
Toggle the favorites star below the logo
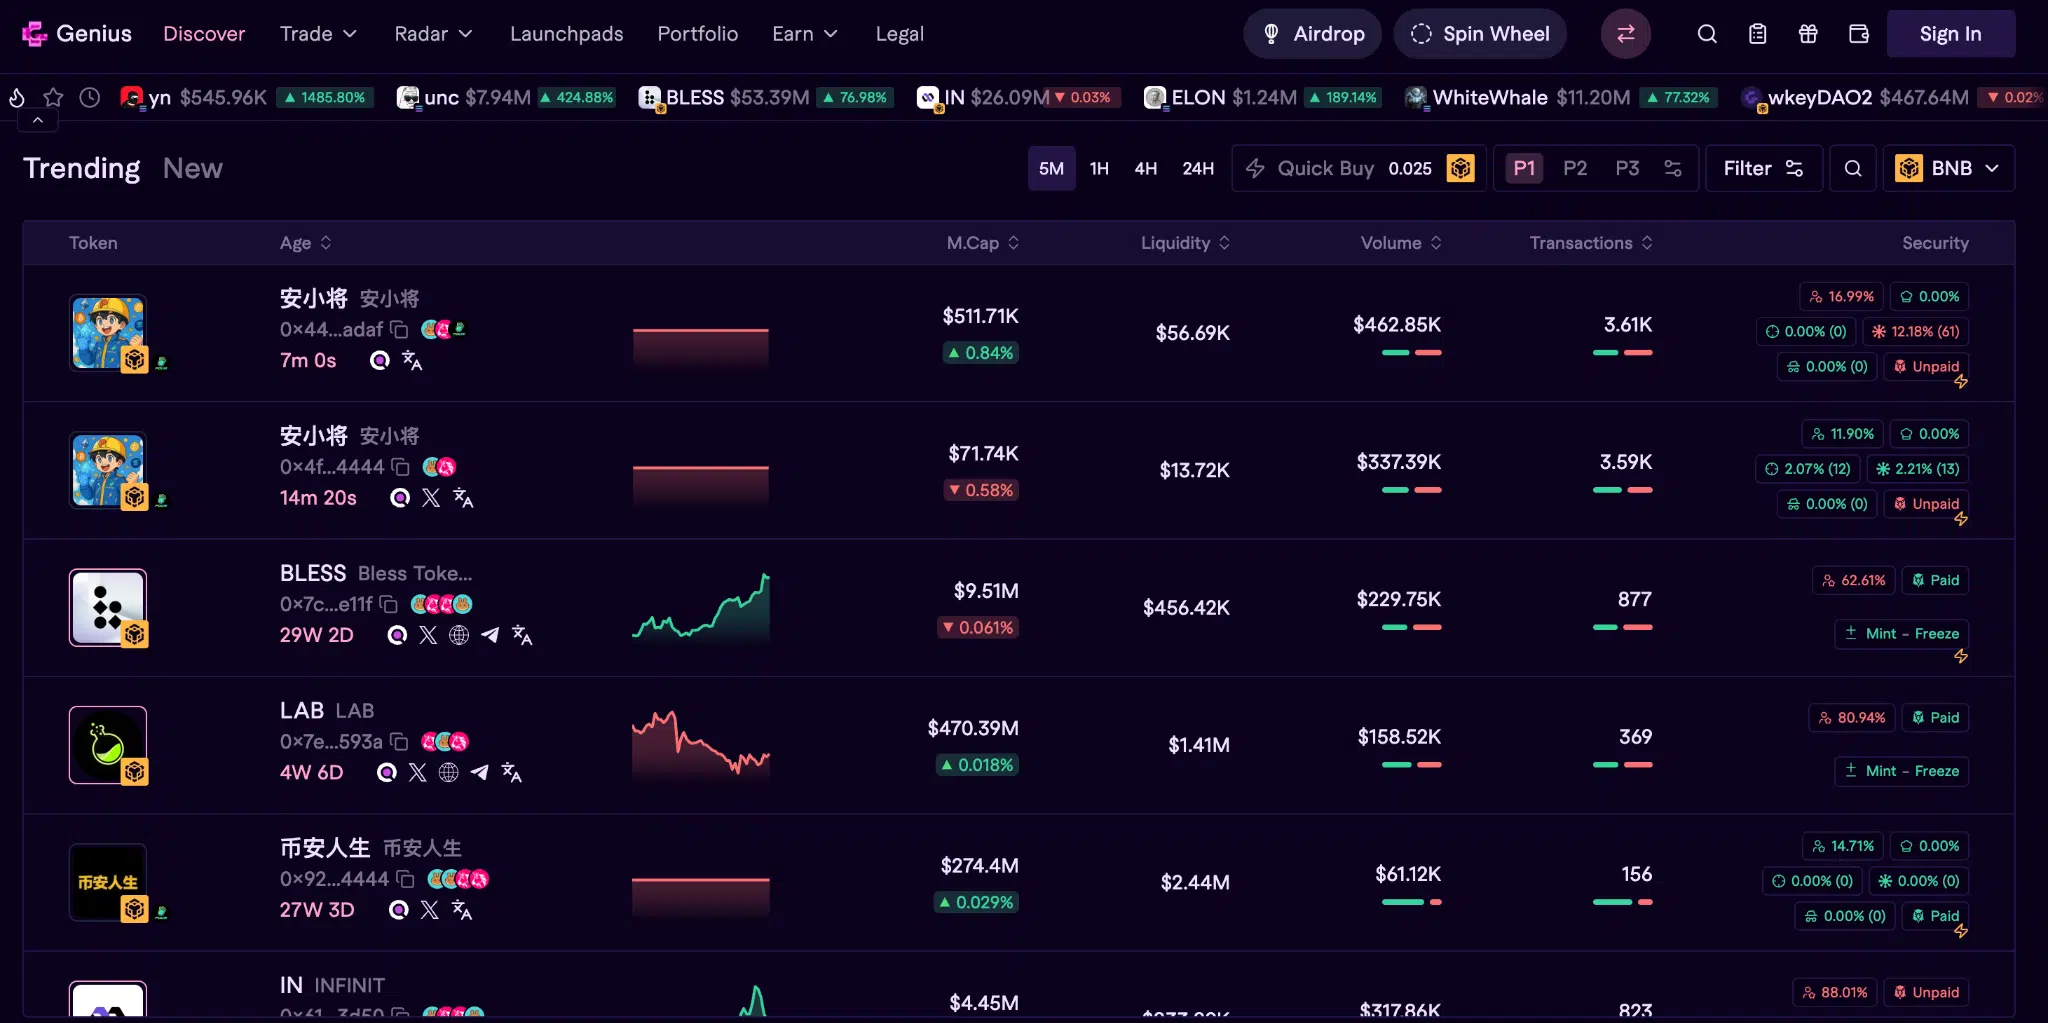pos(53,97)
